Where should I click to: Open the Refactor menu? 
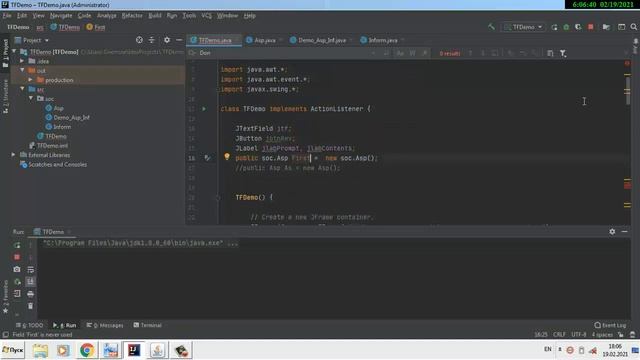click(132, 16)
